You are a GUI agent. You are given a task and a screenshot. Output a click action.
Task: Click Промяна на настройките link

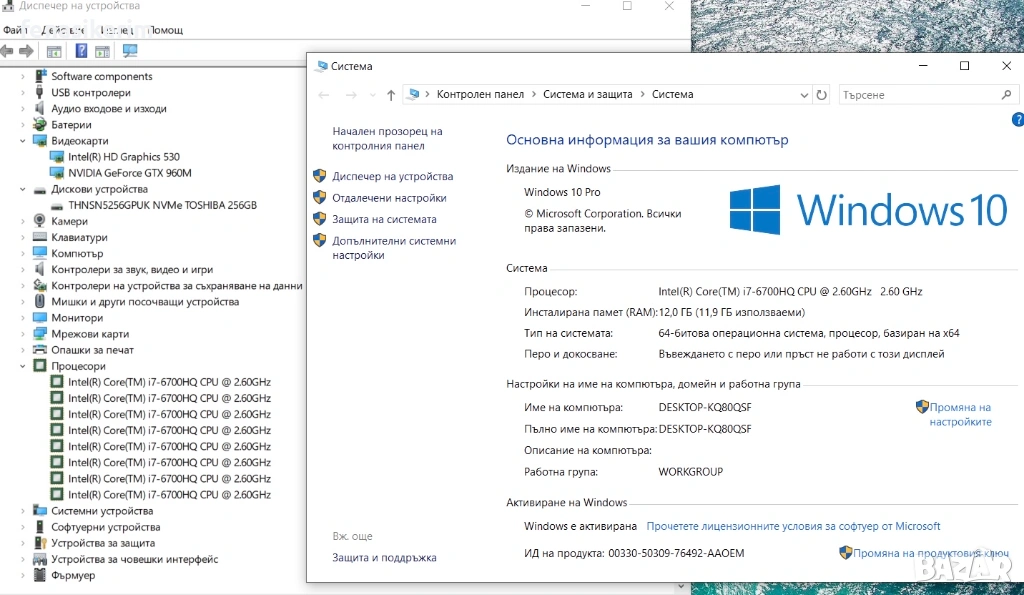pos(960,414)
